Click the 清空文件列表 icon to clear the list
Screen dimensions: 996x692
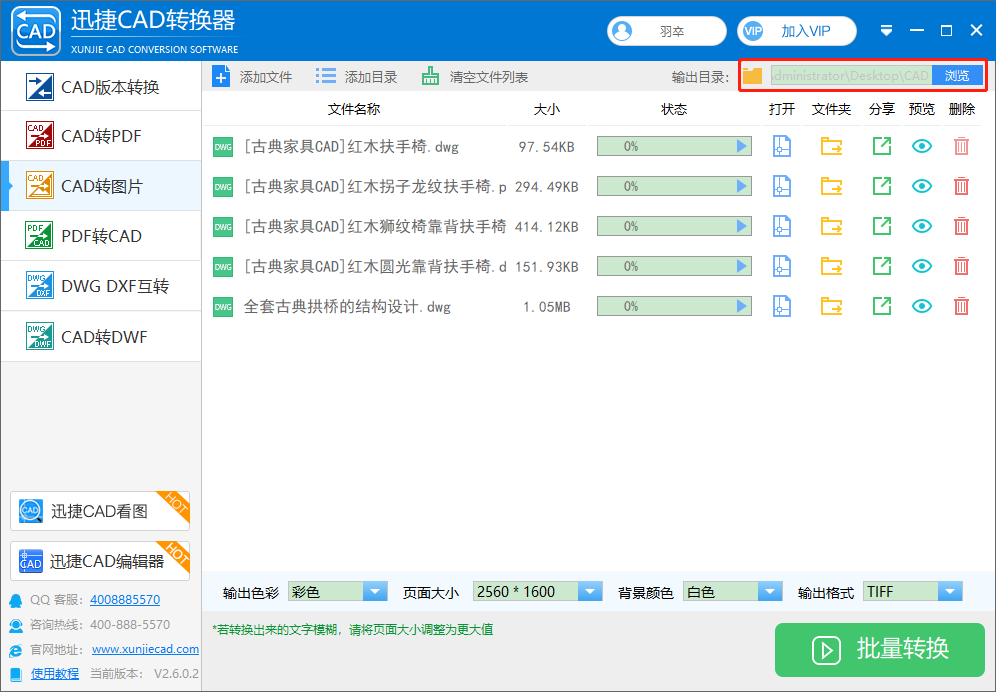[x=432, y=75]
